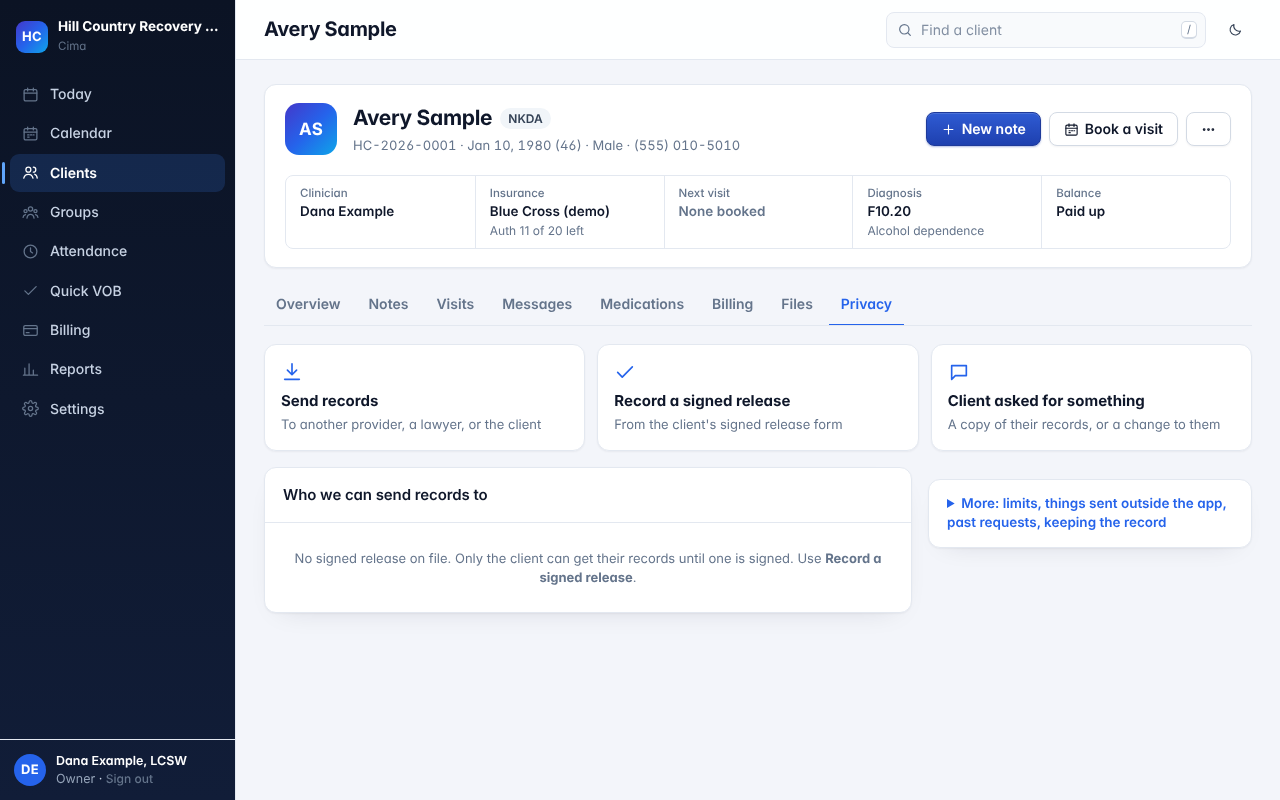The height and width of the screenshot is (800, 1280).
Task: Click the Settings gear icon
Action: pyautogui.click(x=30, y=409)
